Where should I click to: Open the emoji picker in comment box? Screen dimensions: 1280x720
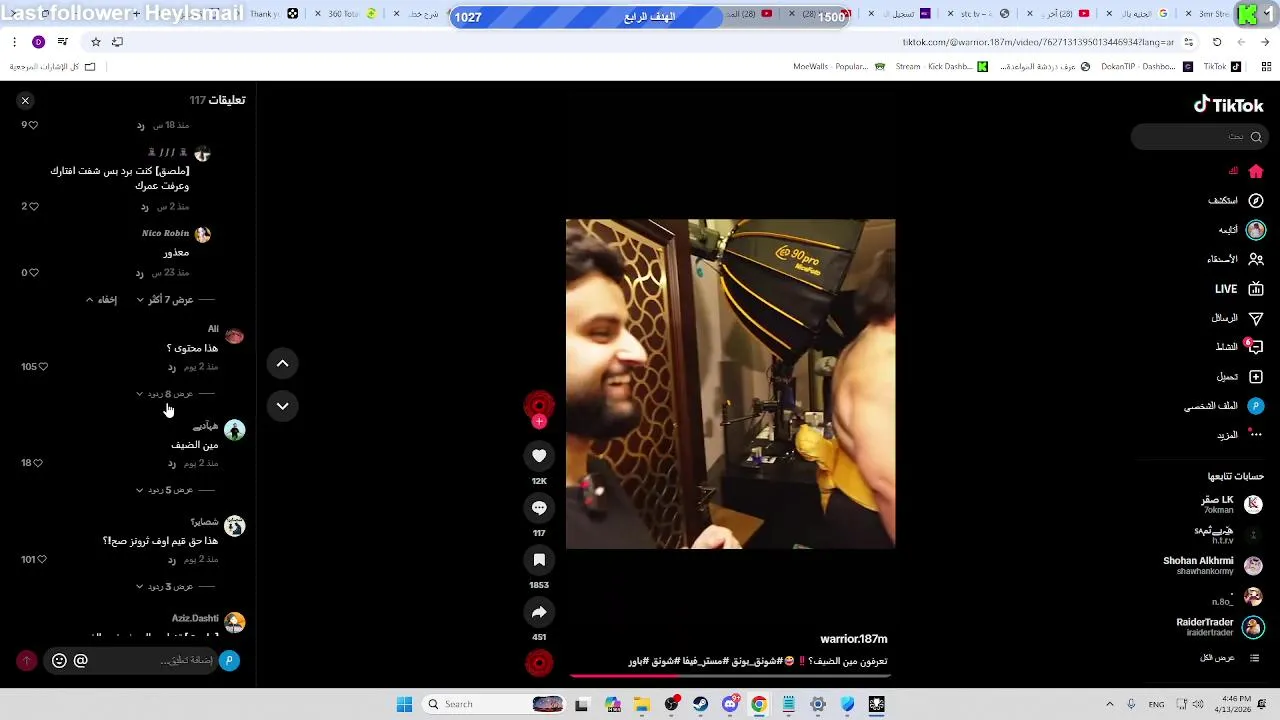tap(59, 660)
